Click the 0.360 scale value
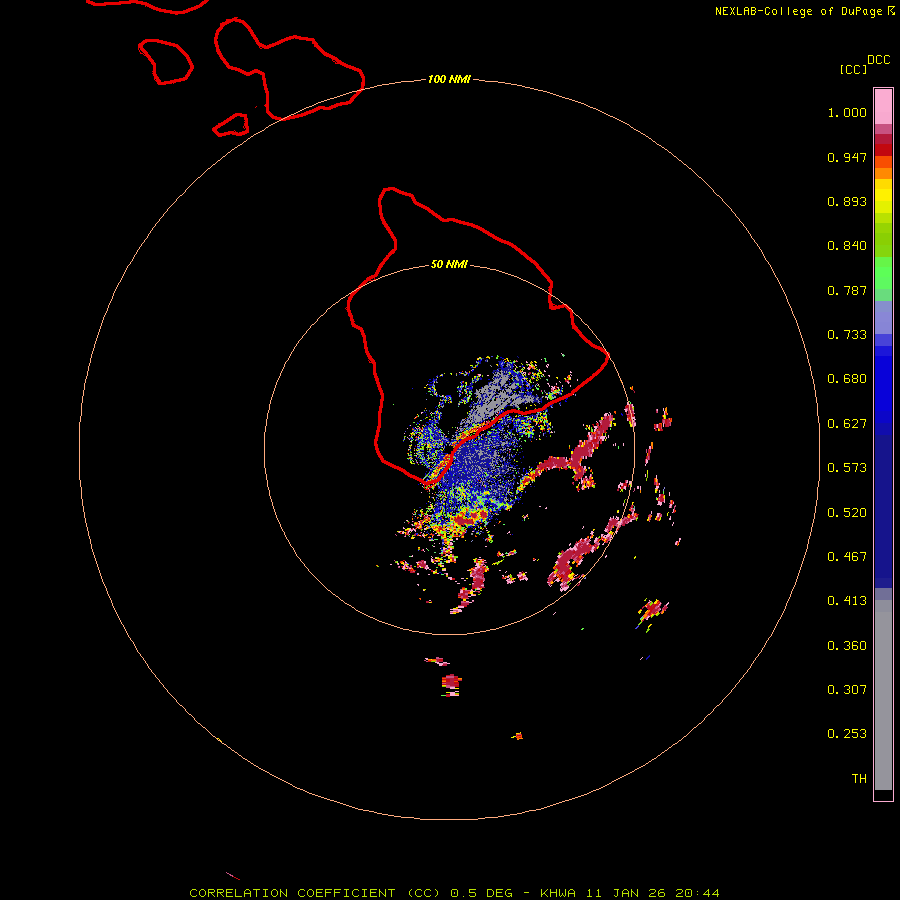 847,646
